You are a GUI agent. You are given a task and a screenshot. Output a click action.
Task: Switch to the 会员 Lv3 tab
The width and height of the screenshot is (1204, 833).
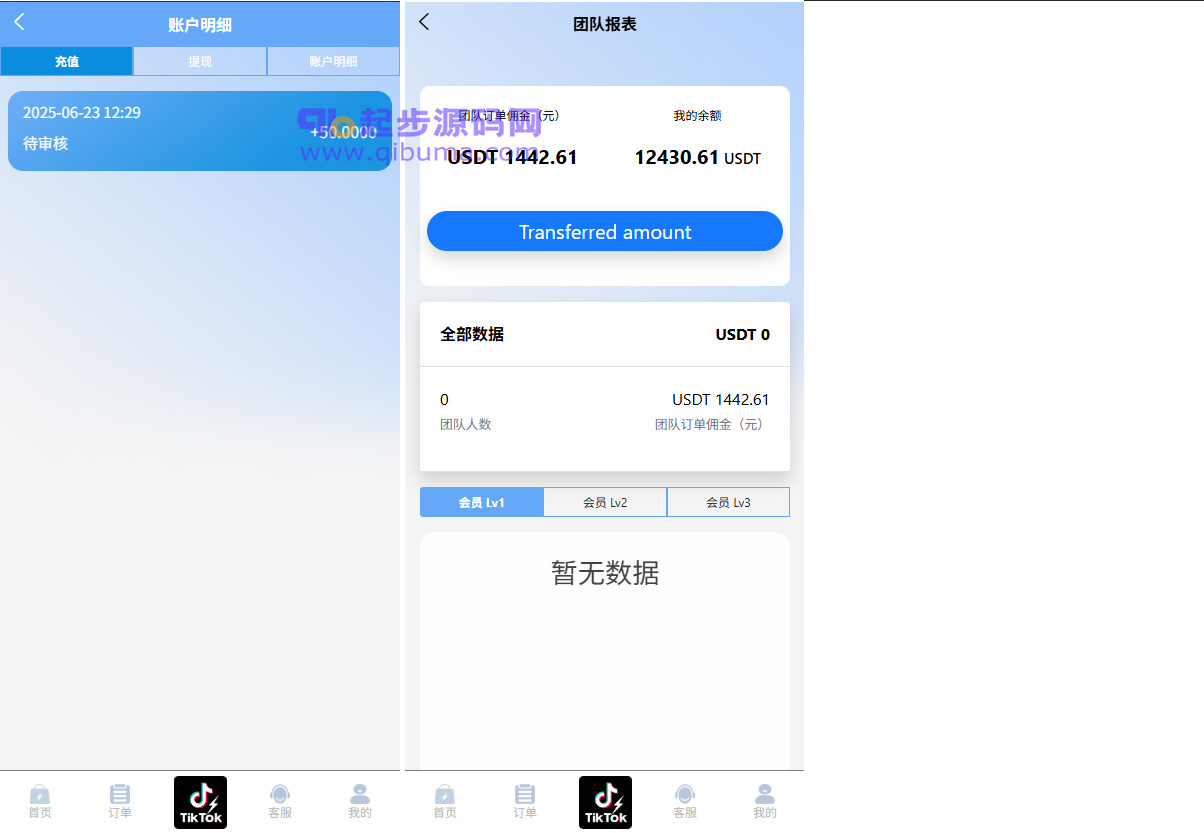tap(728, 502)
